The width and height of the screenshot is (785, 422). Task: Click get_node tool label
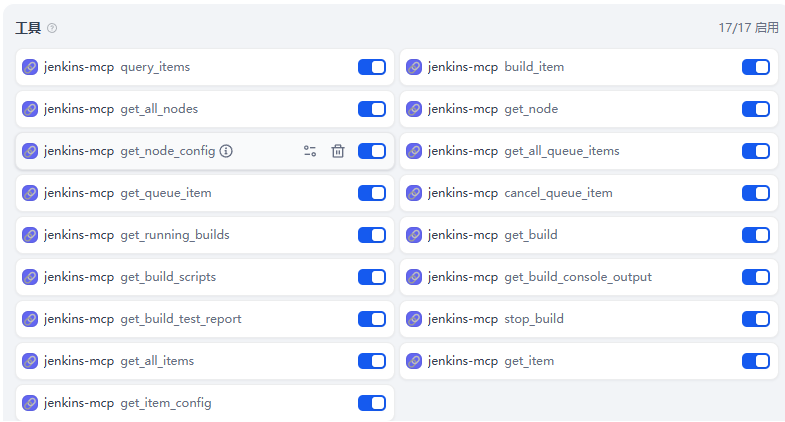click(x=531, y=109)
